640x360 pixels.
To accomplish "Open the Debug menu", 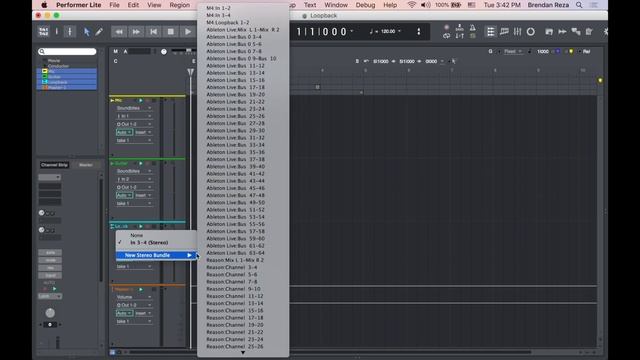I will click(365, 5).
